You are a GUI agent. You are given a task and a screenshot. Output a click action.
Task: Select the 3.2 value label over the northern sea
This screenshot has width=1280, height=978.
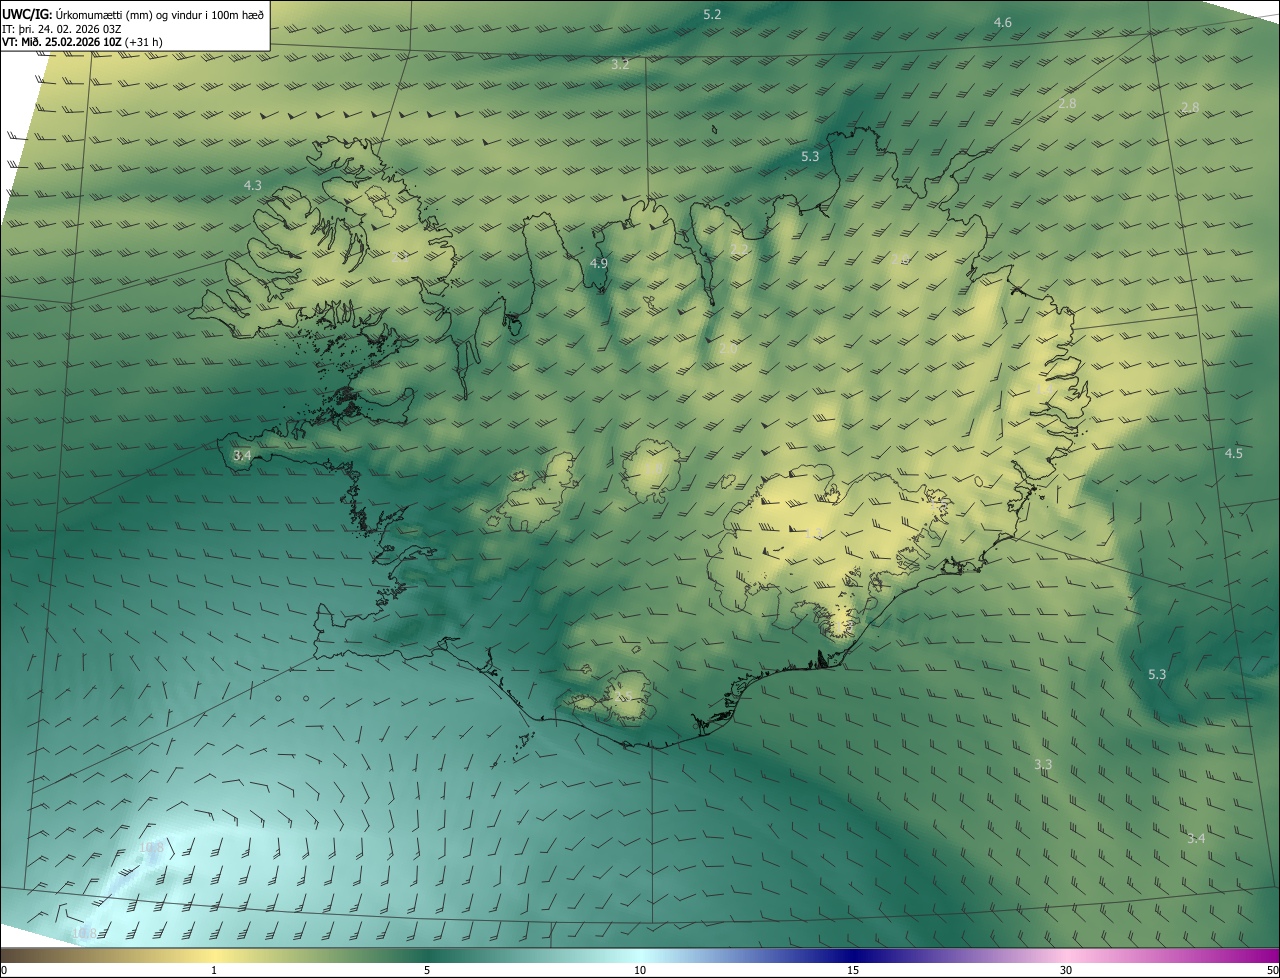click(620, 65)
